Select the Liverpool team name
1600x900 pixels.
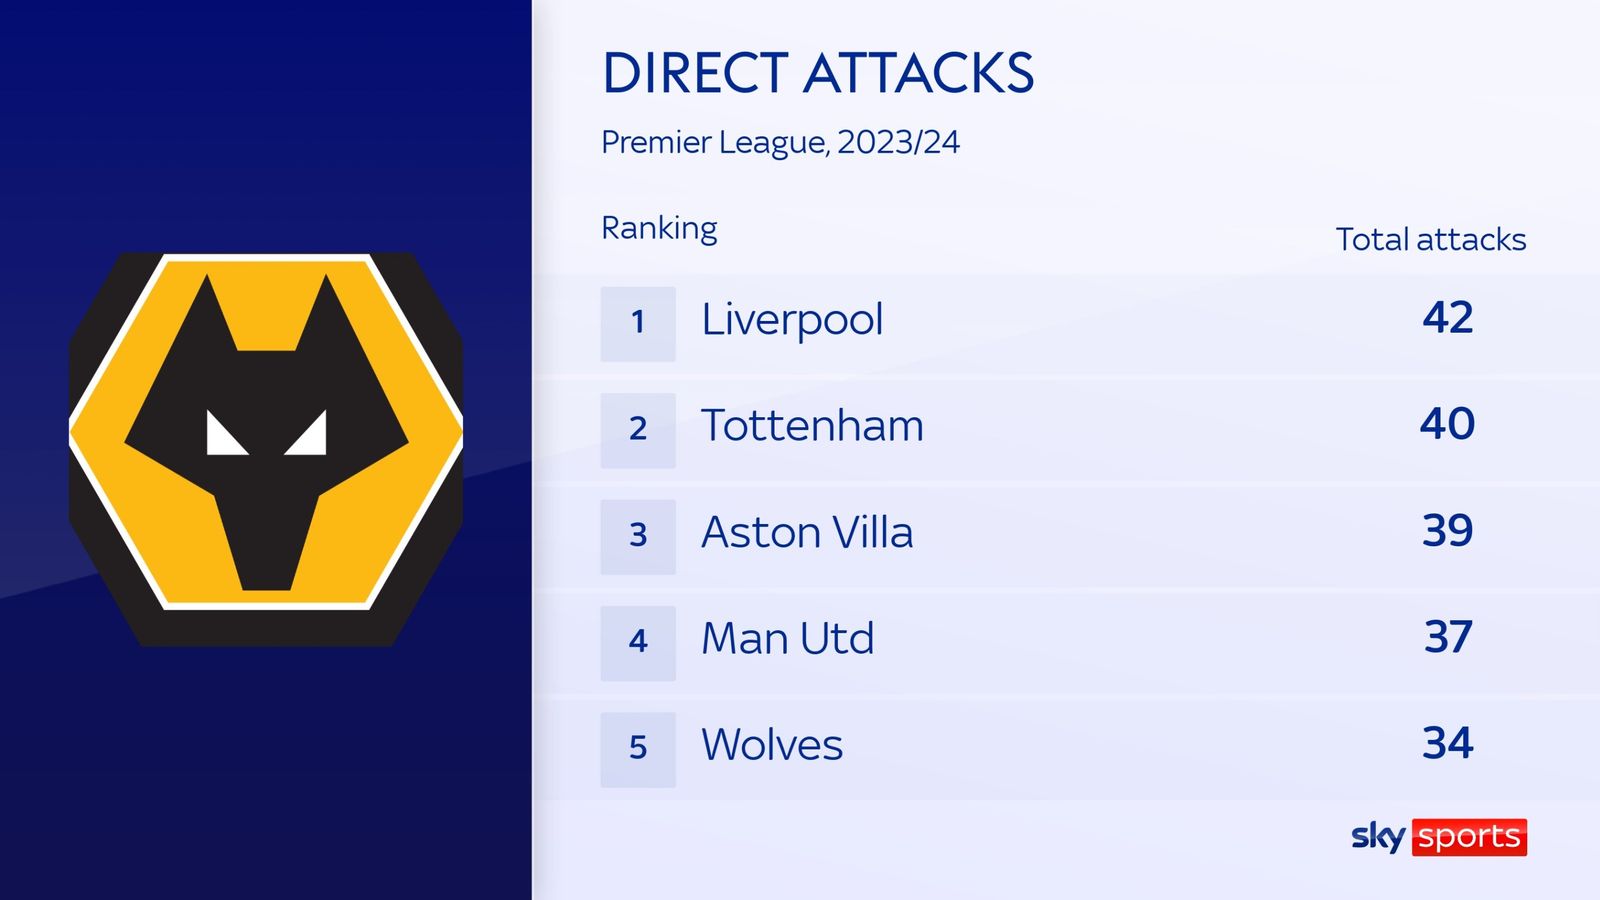click(x=792, y=320)
